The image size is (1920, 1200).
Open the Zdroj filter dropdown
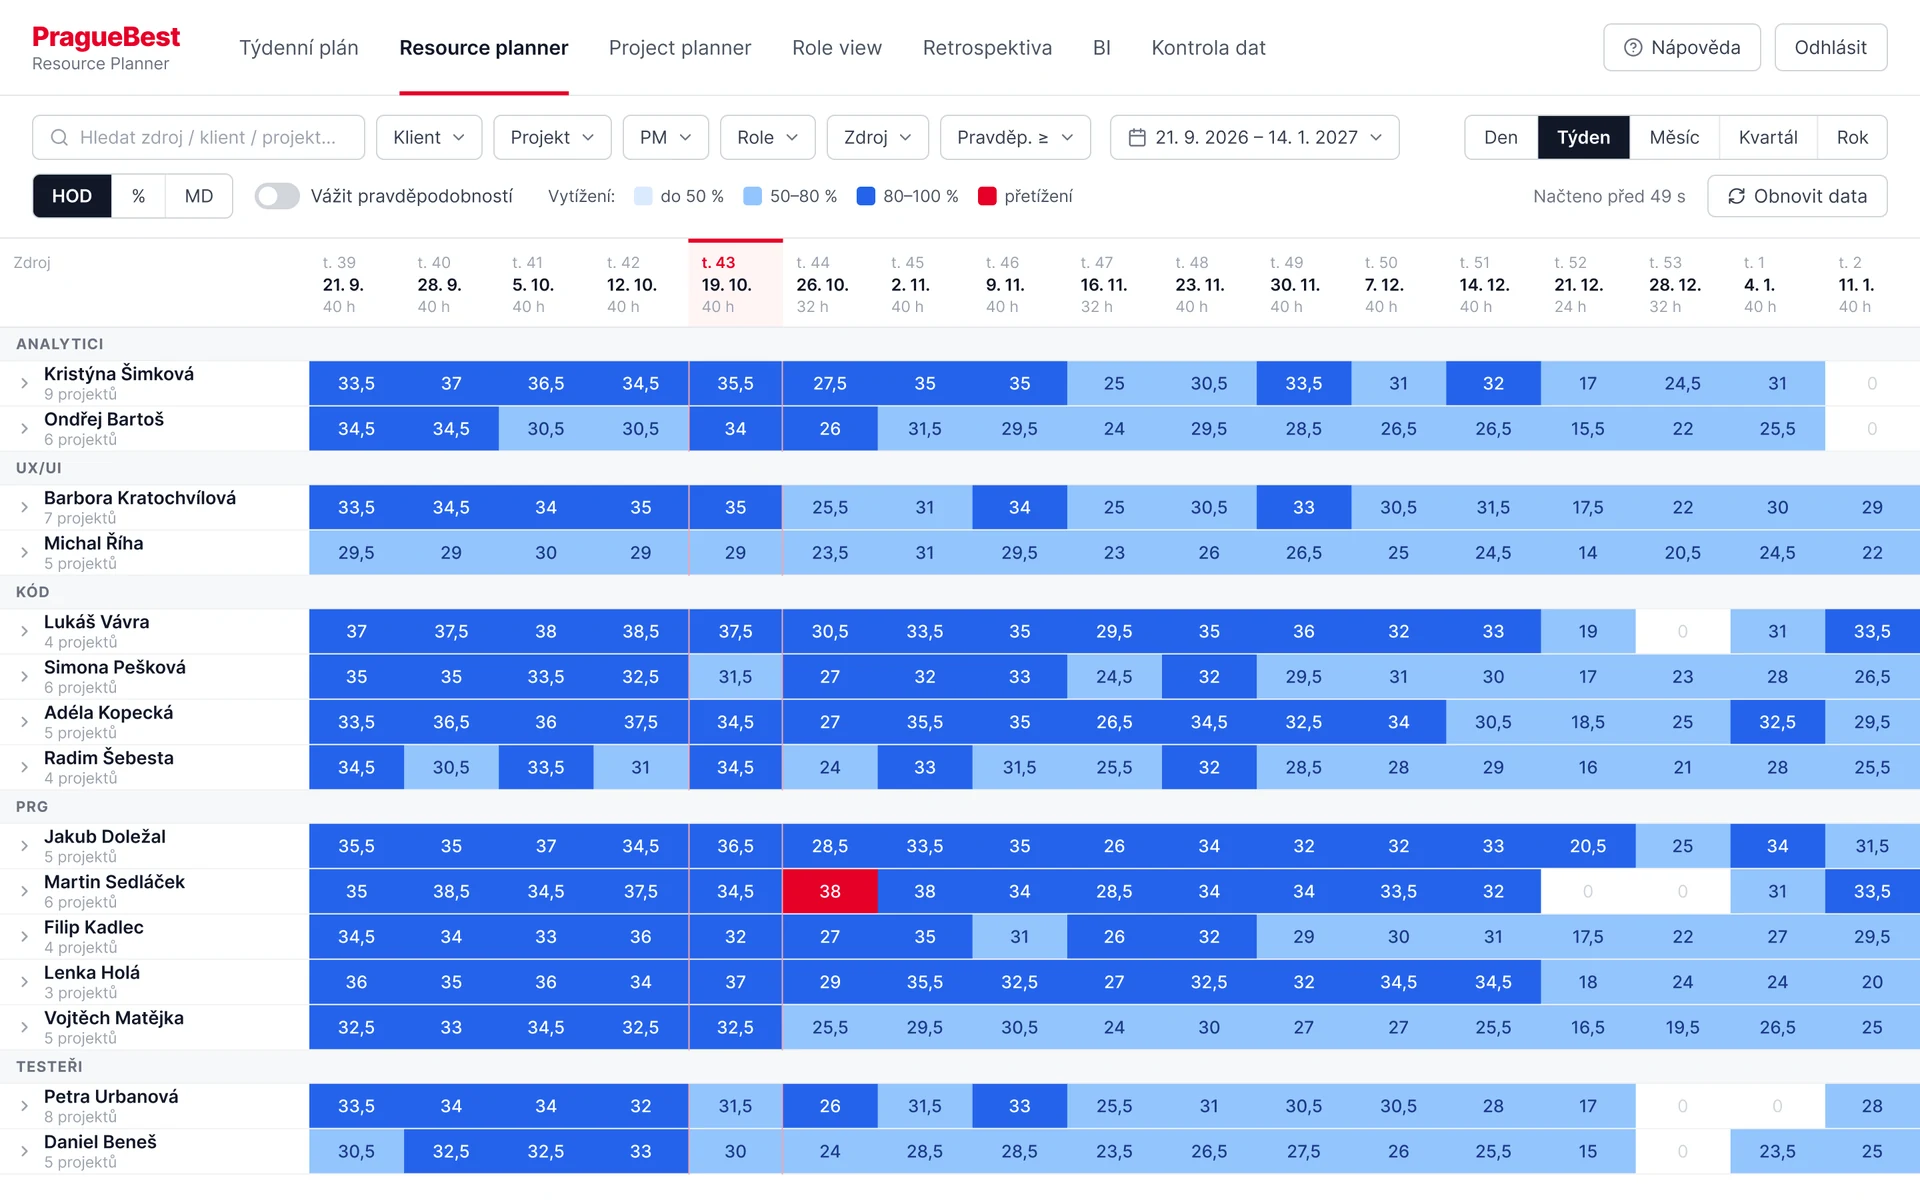click(877, 137)
